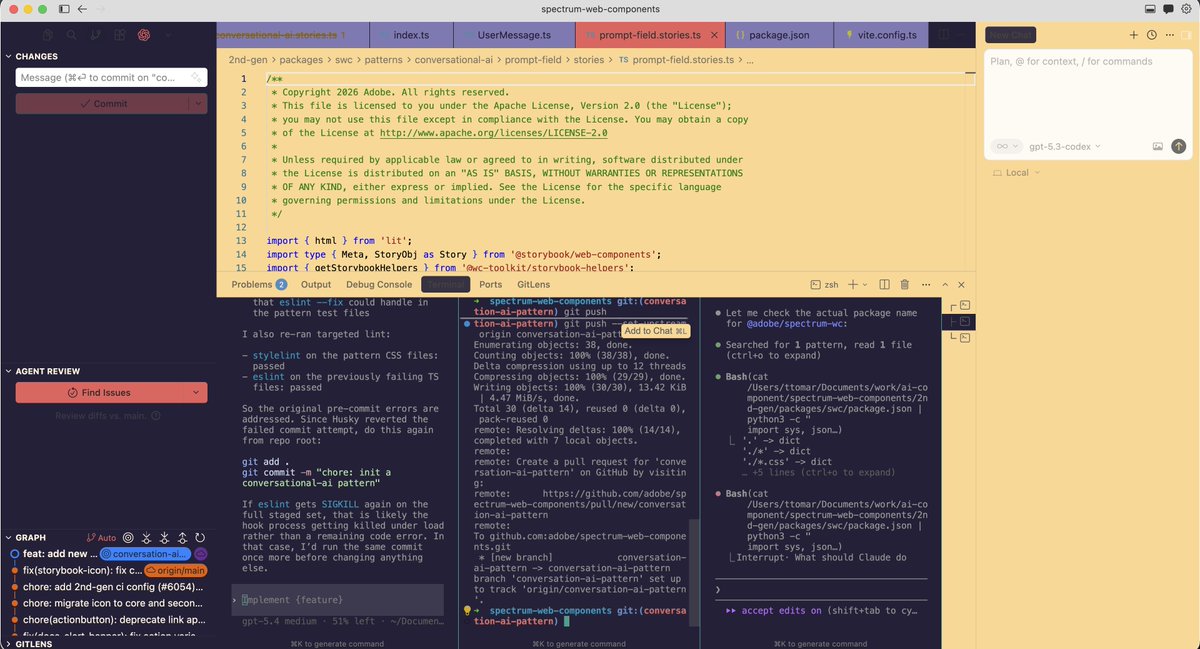
Task: Send the chat message with the arrow button
Action: (1179, 146)
